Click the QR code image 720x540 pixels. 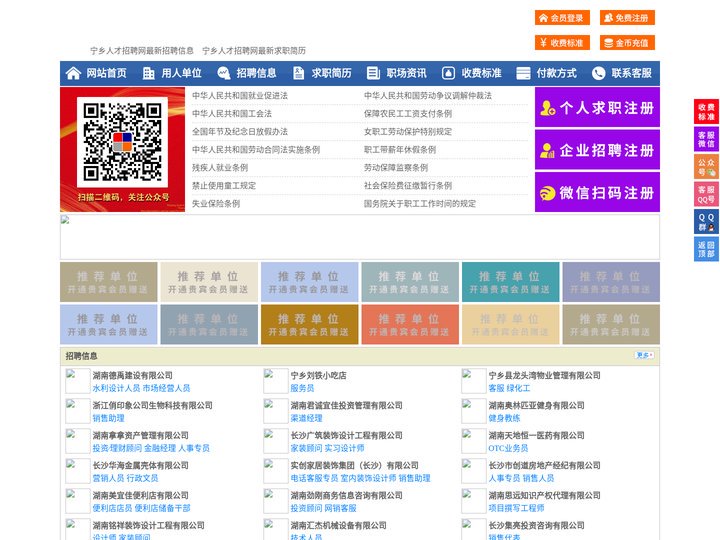[x=123, y=142]
